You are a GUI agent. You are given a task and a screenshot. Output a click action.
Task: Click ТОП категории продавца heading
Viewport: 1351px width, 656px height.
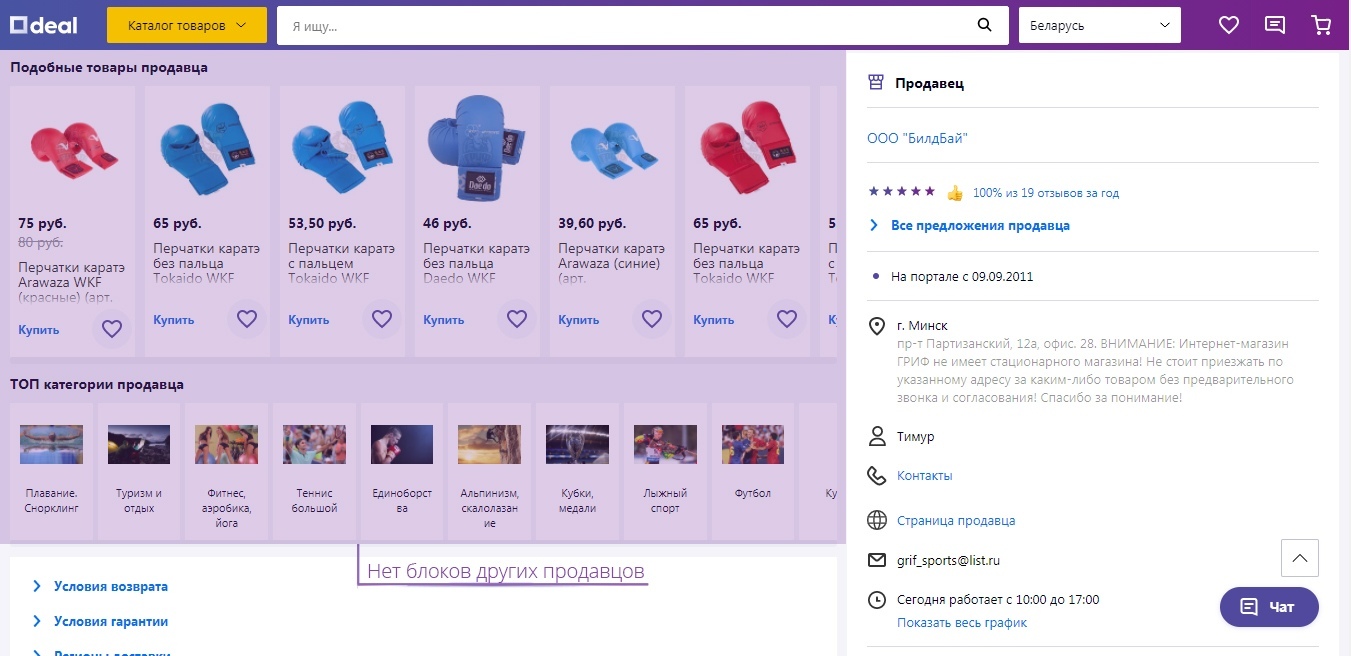pyautogui.click(x=97, y=384)
